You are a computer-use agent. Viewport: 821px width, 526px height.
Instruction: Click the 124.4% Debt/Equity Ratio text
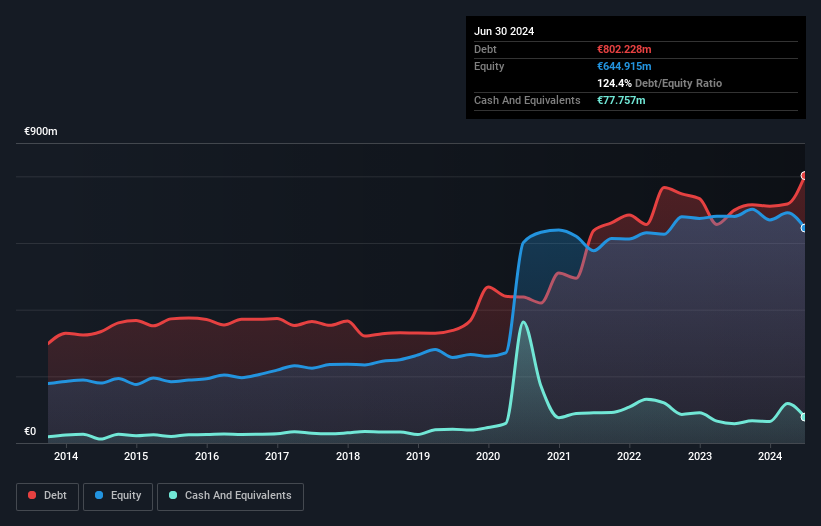[x=659, y=83]
